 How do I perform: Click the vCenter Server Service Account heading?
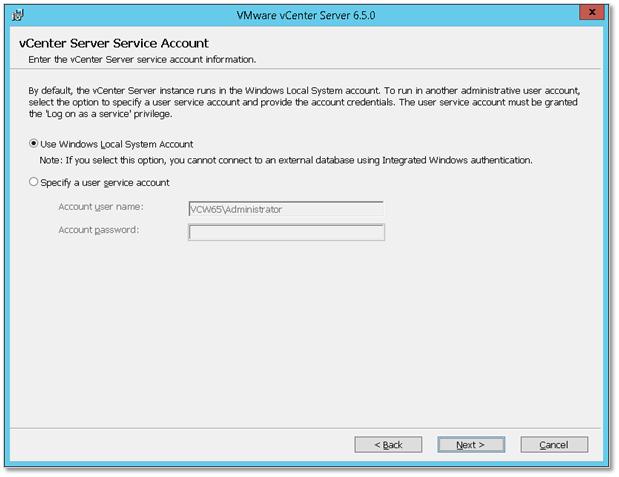(114, 43)
